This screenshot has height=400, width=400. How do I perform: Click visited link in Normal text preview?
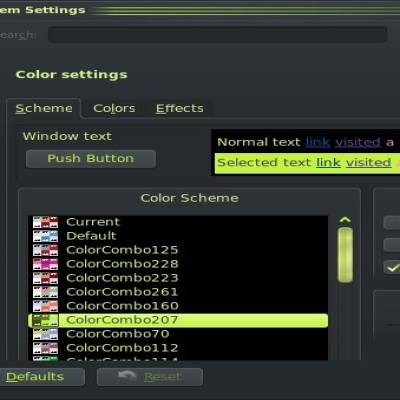(358, 142)
